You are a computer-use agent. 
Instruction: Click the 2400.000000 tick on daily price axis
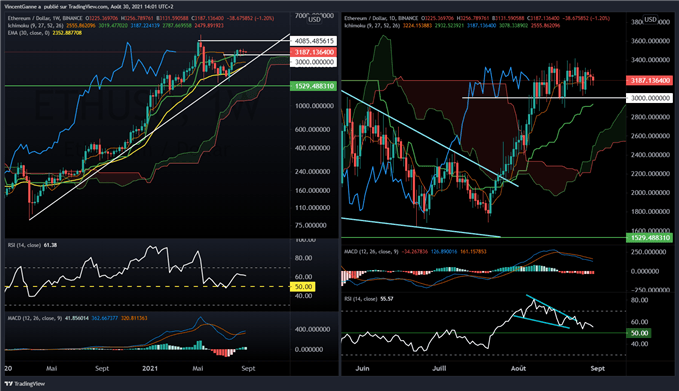point(650,155)
